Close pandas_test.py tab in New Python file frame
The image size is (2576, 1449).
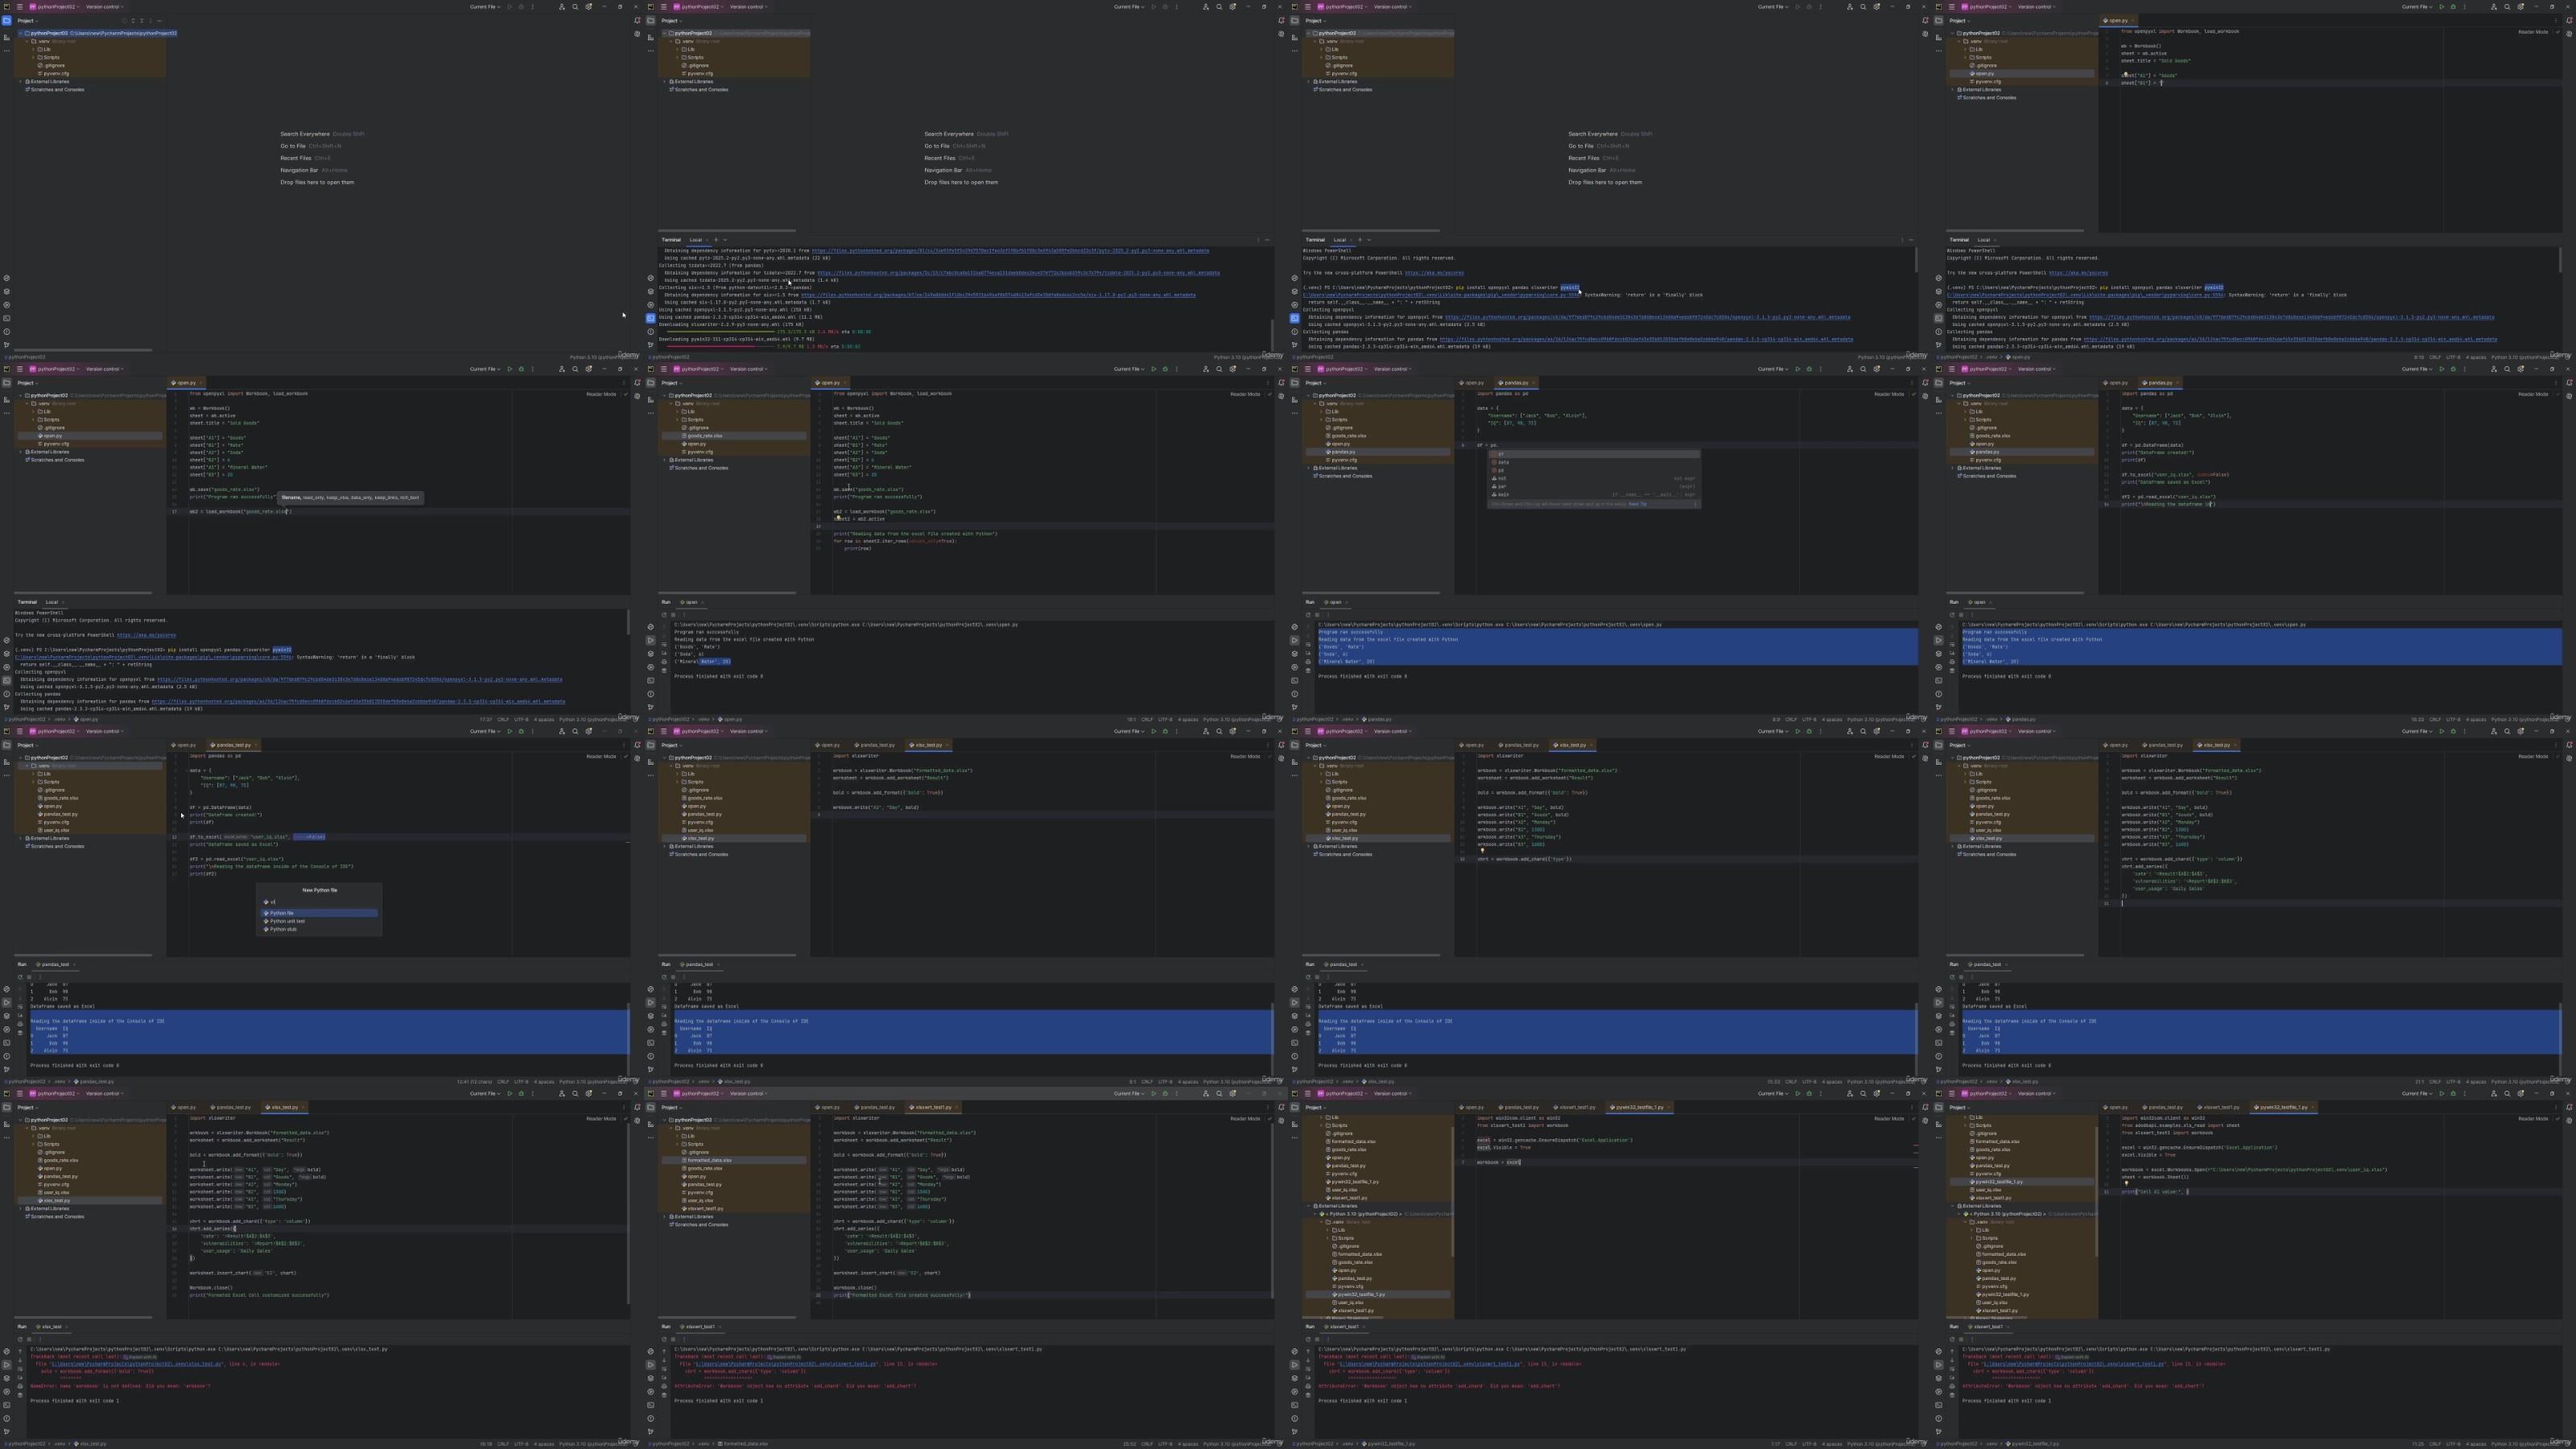pos(256,745)
